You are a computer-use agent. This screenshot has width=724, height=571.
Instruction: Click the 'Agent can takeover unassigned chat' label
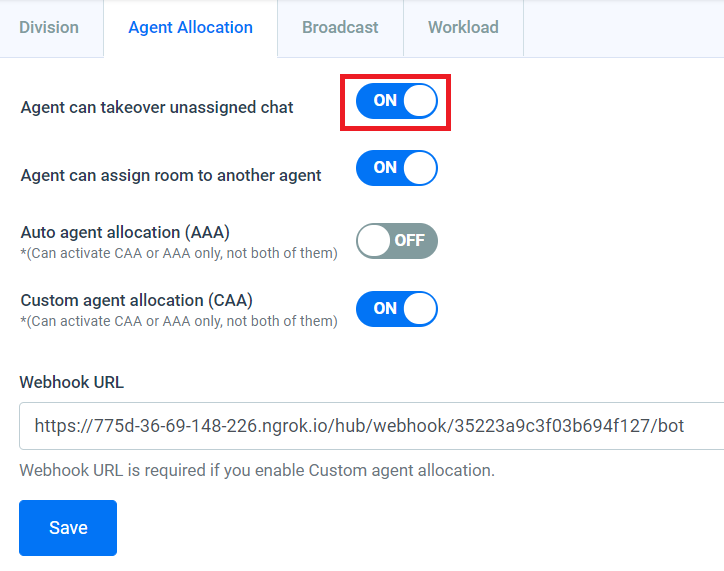pyautogui.click(x=157, y=108)
